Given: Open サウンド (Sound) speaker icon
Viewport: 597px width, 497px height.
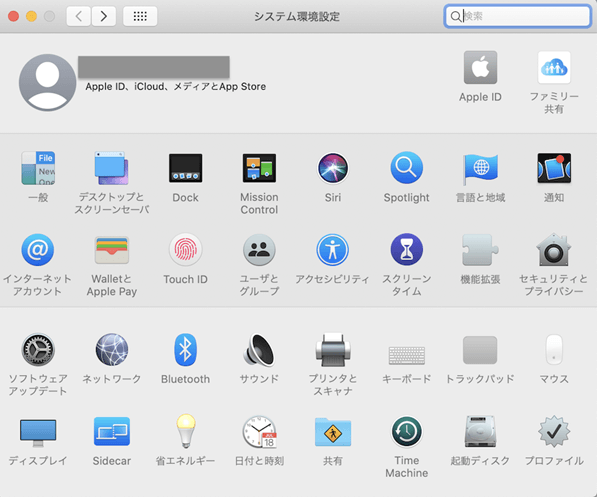Looking at the screenshot, I should click(x=259, y=350).
